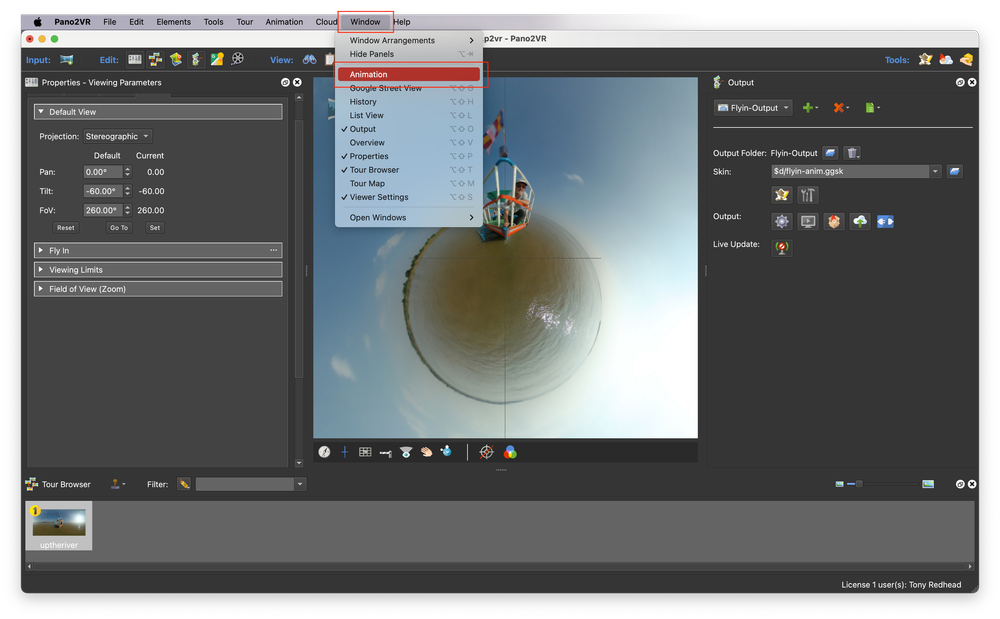Image resolution: width=1000 pixels, height=619 pixels.
Task: Click the Generate Output gear icon
Action: [x=781, y=221]
